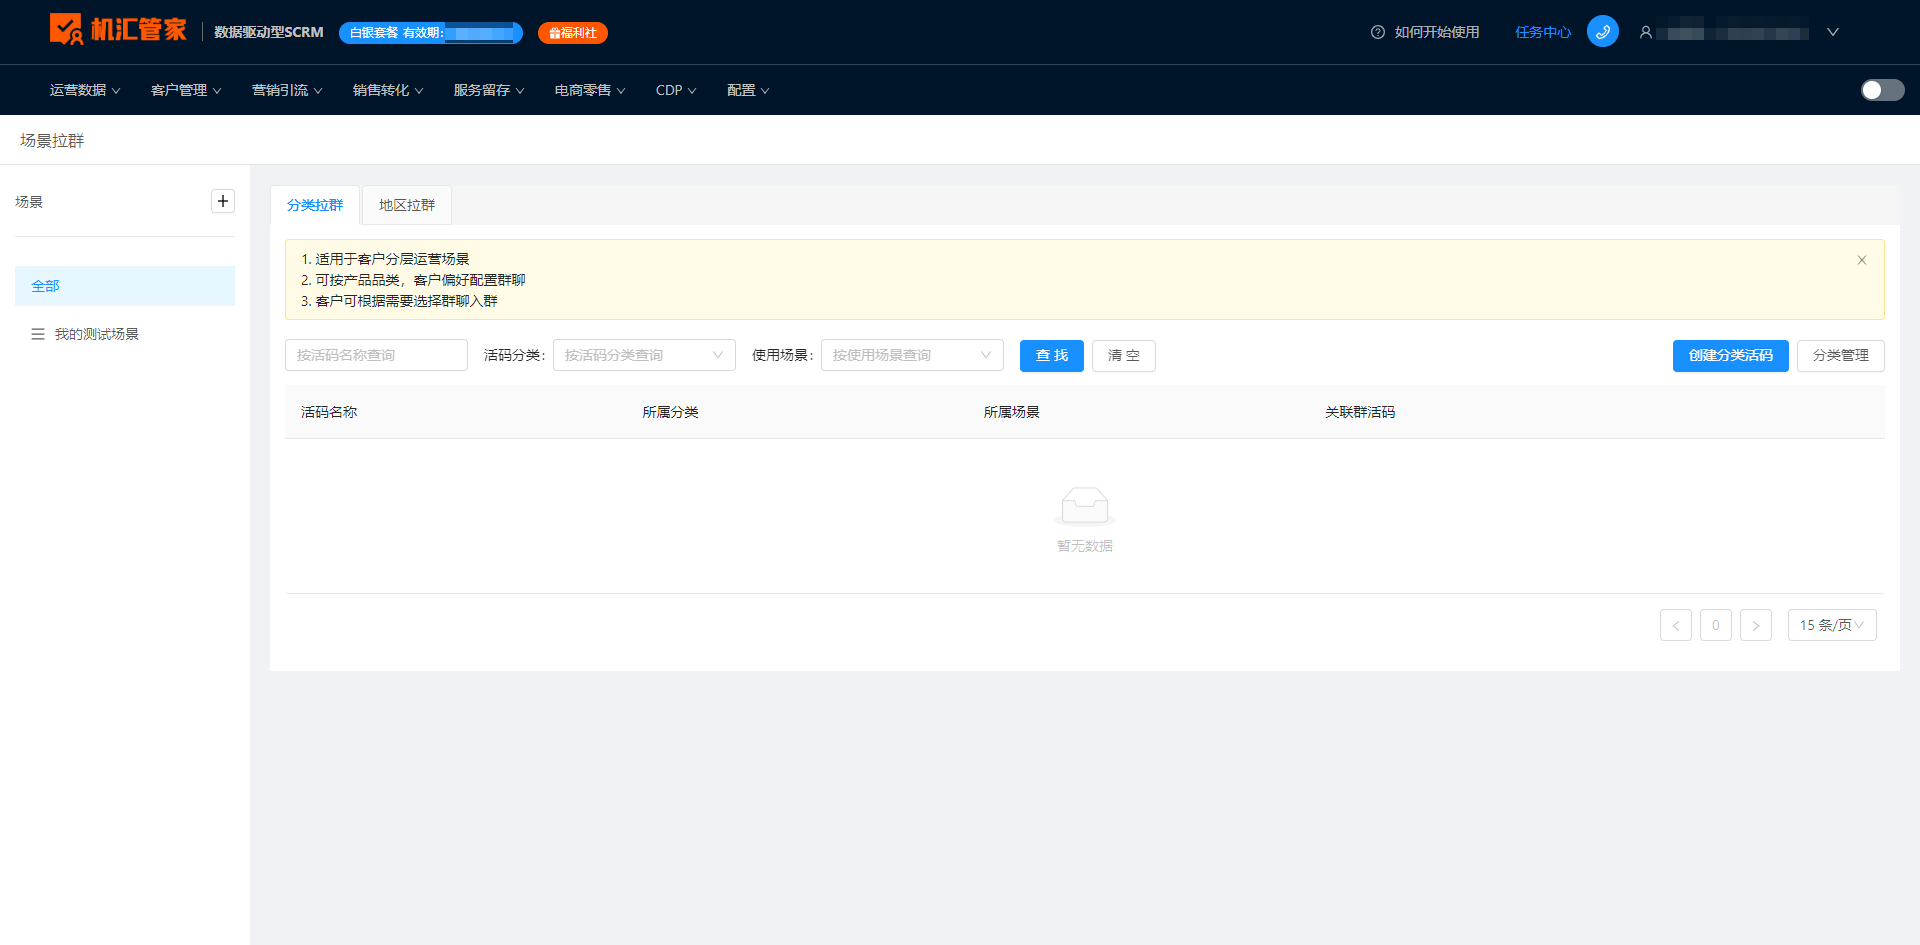The height and width of the screenshot is (945, 1920).
Task: Click the 清空 button
Action: click(x=1124, y=356)
